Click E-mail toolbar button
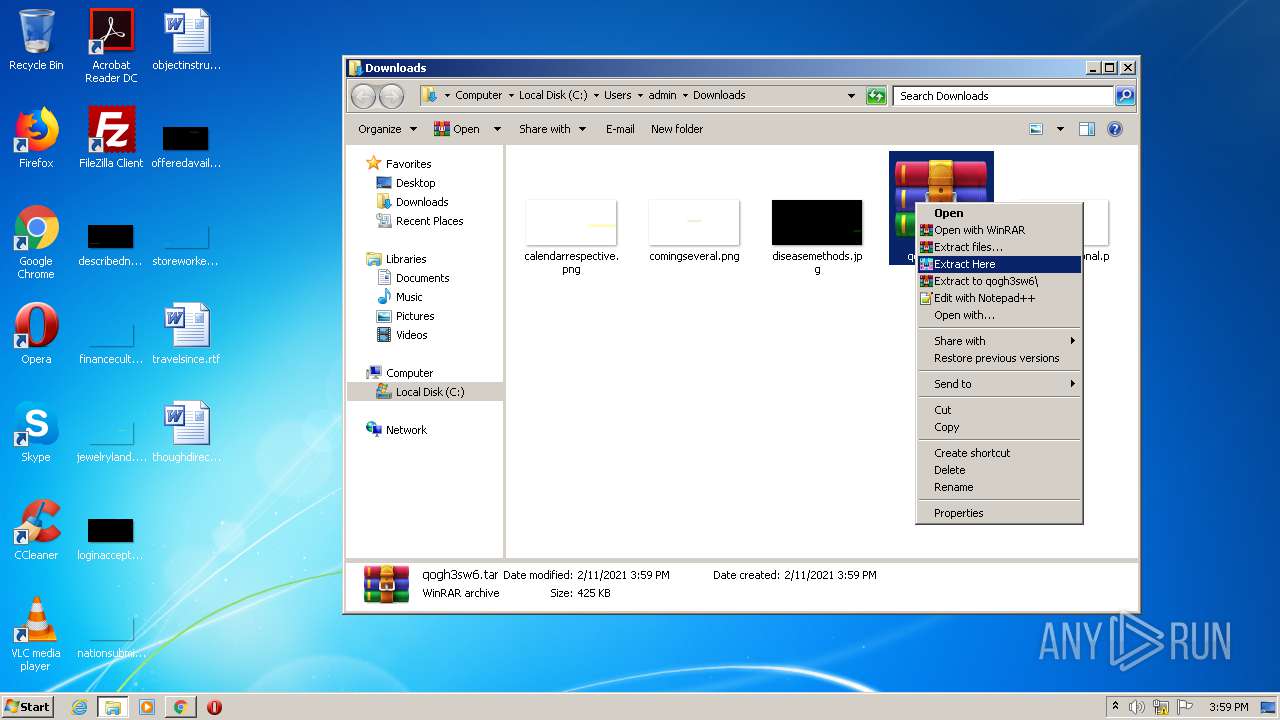This screenshot has height=720, width=1280. (x=620, y=129)
